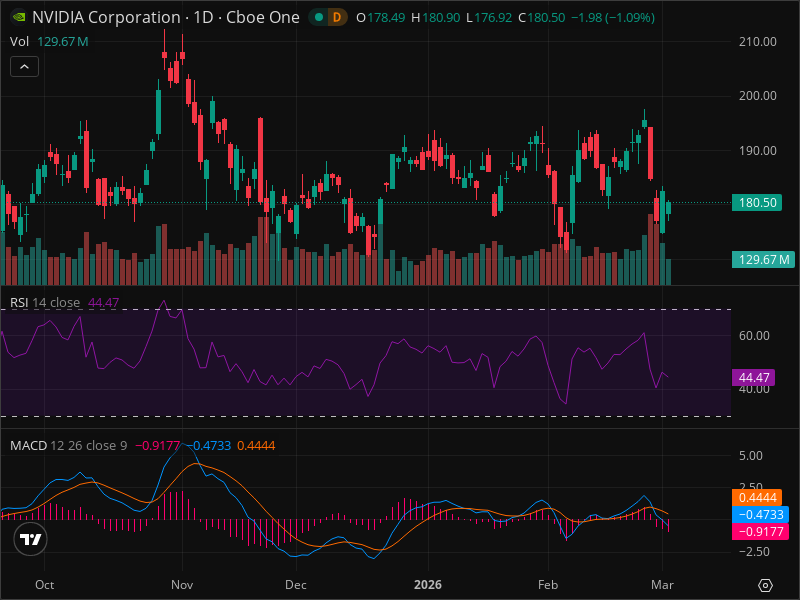The height and width of the screenshot is (600, 800).
Task: Click the H180.90 high value in header
Action: click(x=436, y=18)
